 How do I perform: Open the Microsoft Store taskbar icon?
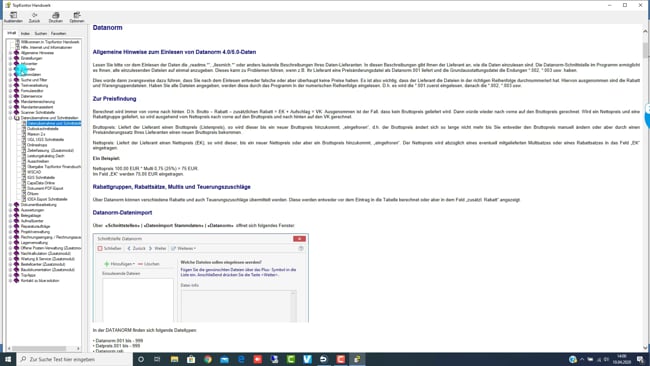[191, 359]
